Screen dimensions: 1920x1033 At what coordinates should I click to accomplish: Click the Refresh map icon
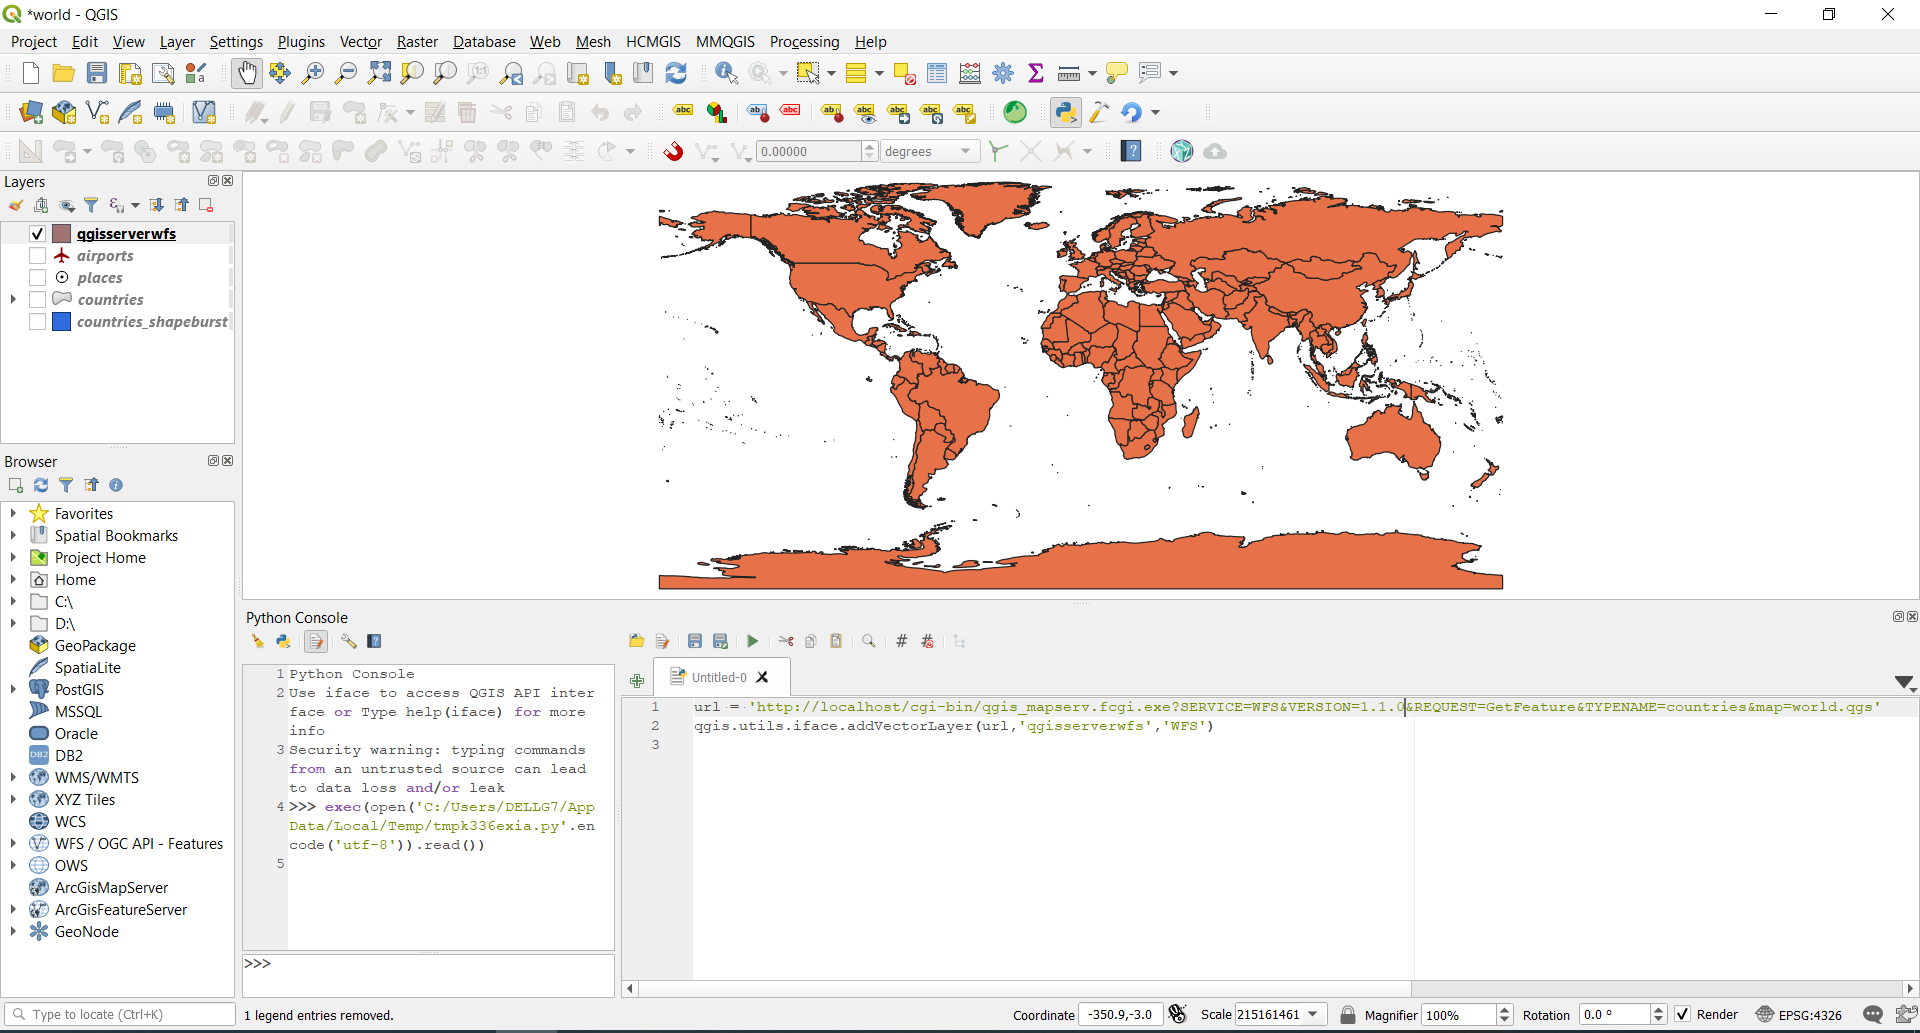(x=676, y=73)
